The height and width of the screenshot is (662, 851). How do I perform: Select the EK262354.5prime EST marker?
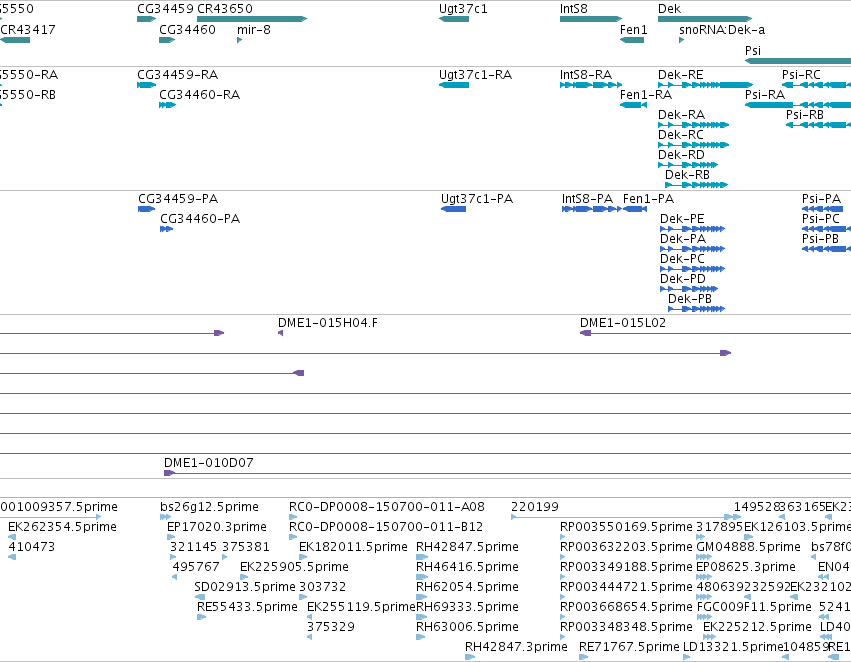pos(12,537)
